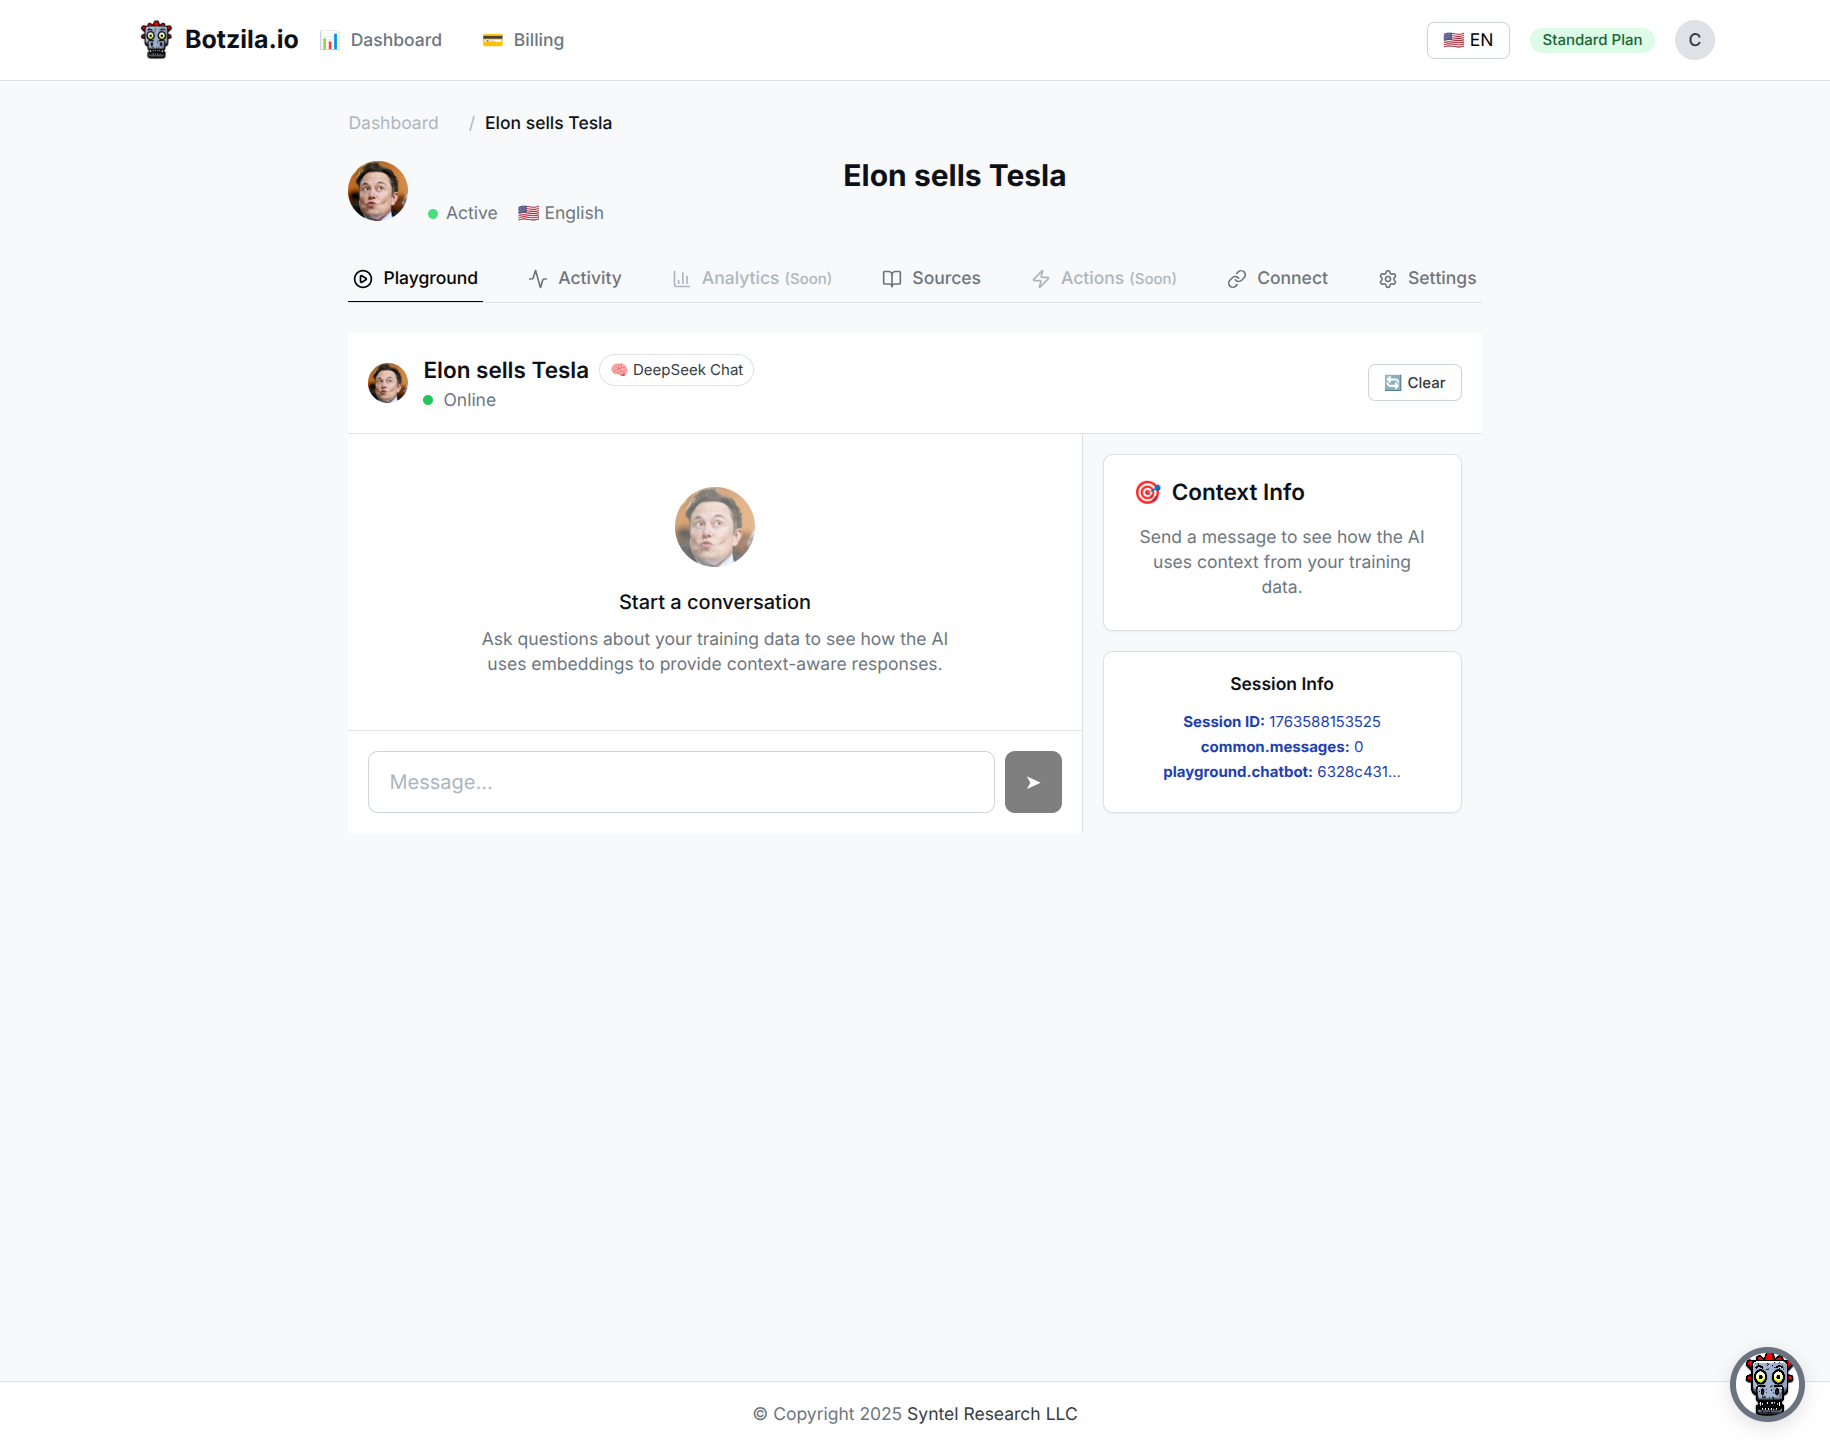Screen dimensions: 1830x1448
Task: Click the Context Info target icon
Action: point(1148,492)
